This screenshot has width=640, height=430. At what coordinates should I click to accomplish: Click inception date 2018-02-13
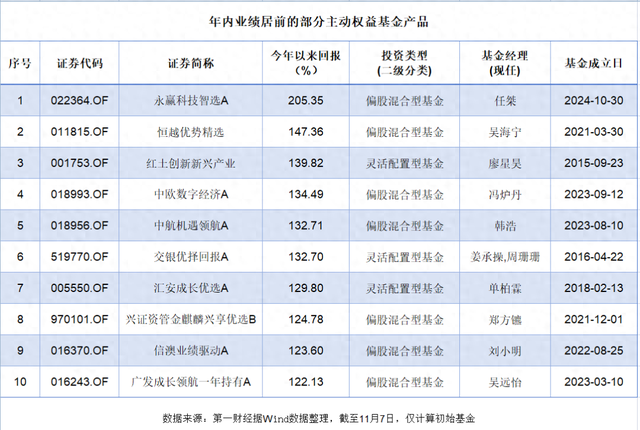tap(594, 288)
